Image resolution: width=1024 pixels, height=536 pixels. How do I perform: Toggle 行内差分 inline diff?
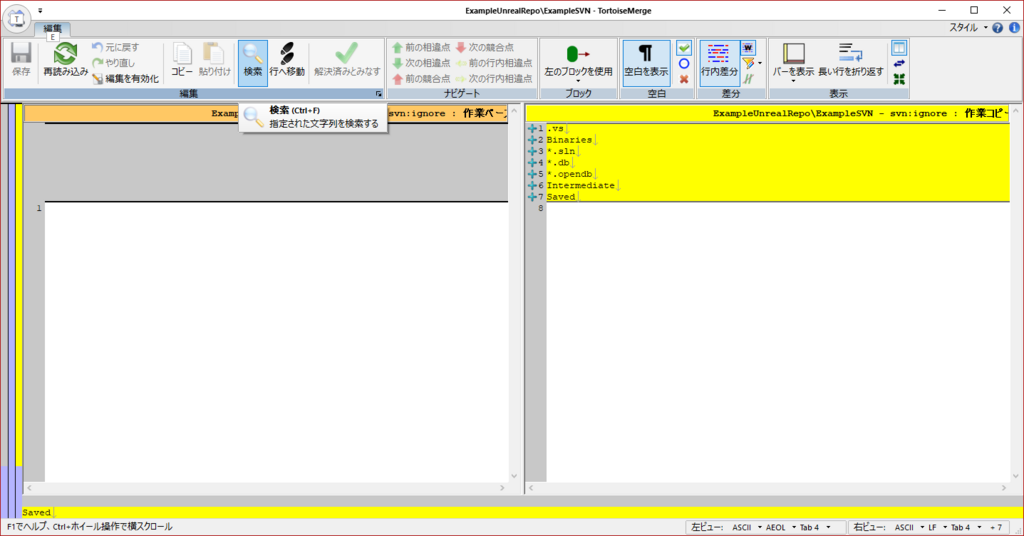click(x=719, y=63)
